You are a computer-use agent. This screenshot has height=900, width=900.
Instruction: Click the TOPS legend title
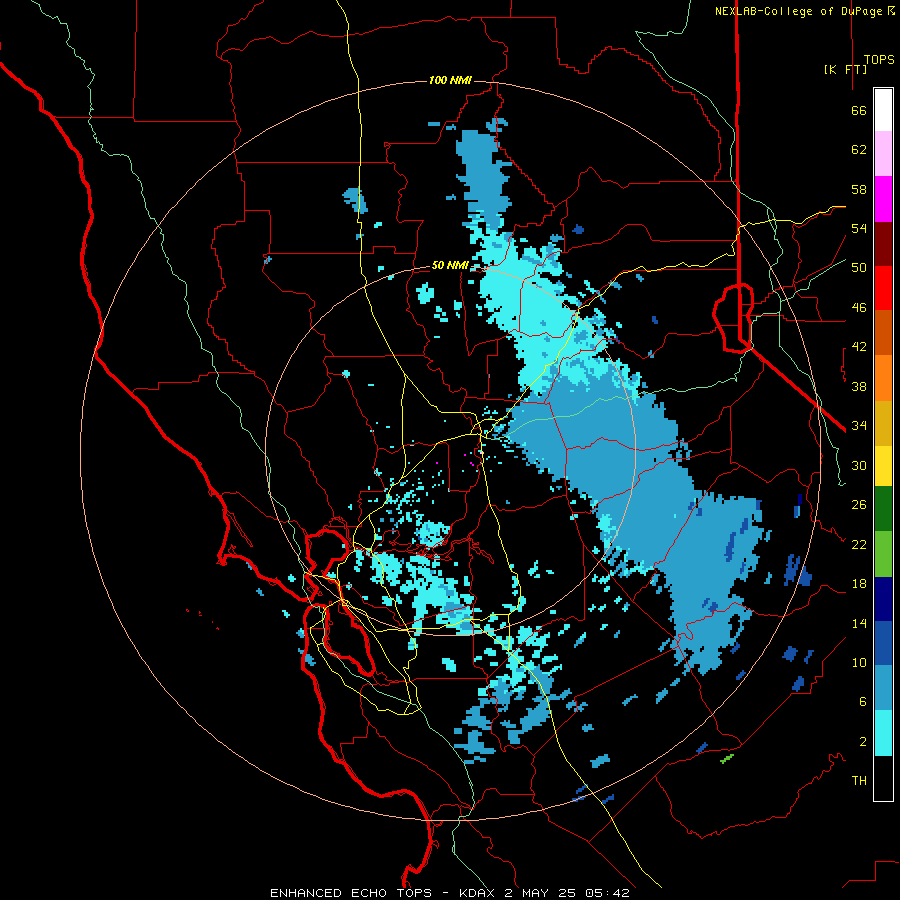click(879, 60)
